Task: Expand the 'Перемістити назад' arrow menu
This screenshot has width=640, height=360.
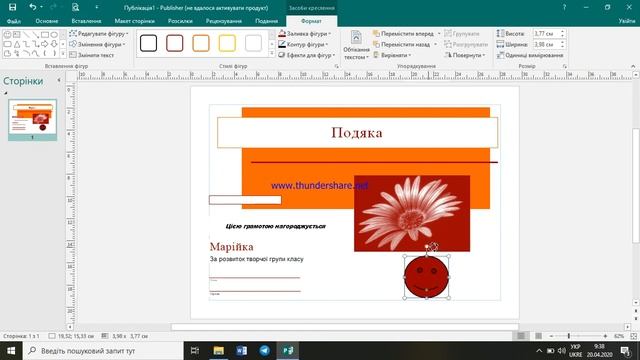Action: pyautogui.click(x=436, y=44)
